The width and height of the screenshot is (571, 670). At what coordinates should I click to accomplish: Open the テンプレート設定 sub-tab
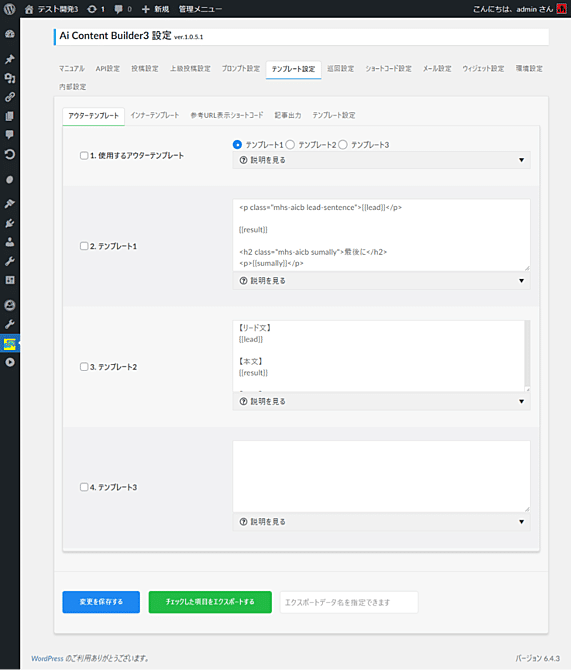click(334, 115)
